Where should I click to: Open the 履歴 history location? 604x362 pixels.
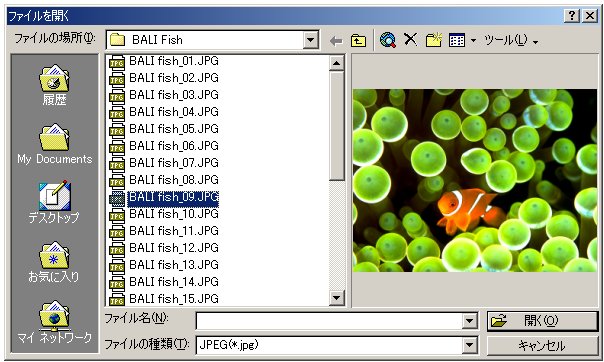pos(54,85)
